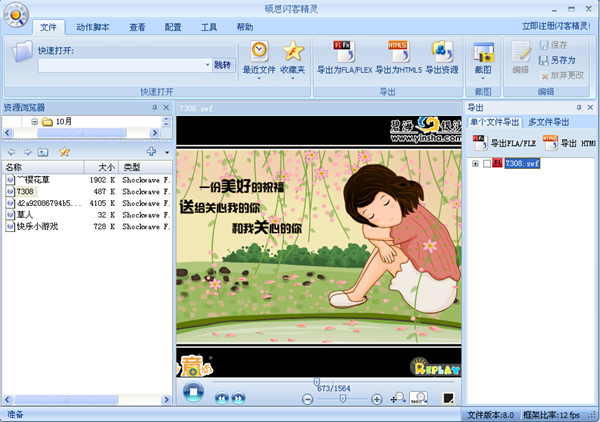Viewport: 600px width, 422px height.
Task: Click the magnifier move zoom tool
Action: point(398,398)
